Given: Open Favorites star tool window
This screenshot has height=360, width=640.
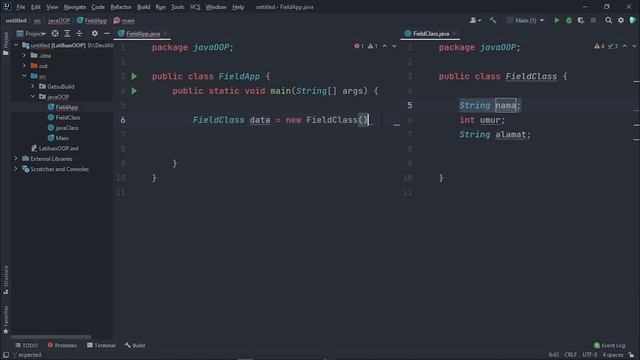Looking at the screenshot, I should pyautogui.click(x=6, y=320).
